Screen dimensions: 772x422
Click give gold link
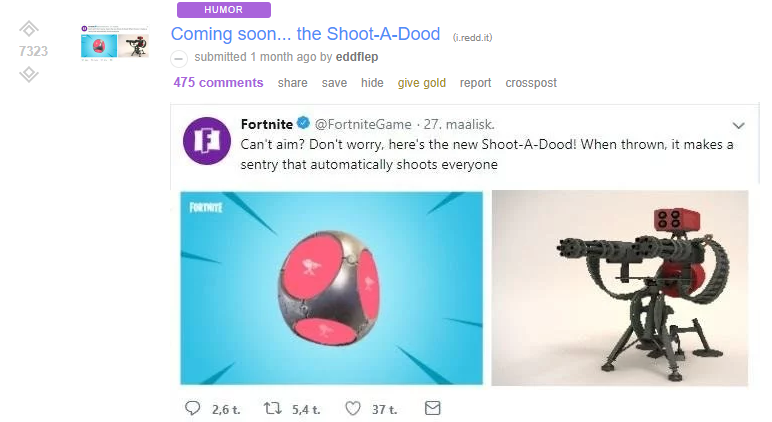pyautogui.click(x=421, y=83)
